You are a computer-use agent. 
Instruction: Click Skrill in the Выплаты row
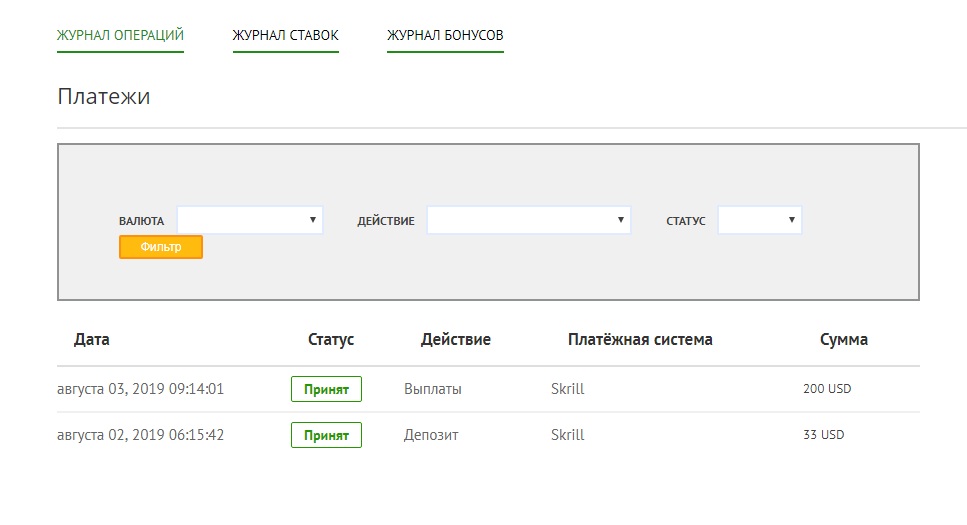567,389
